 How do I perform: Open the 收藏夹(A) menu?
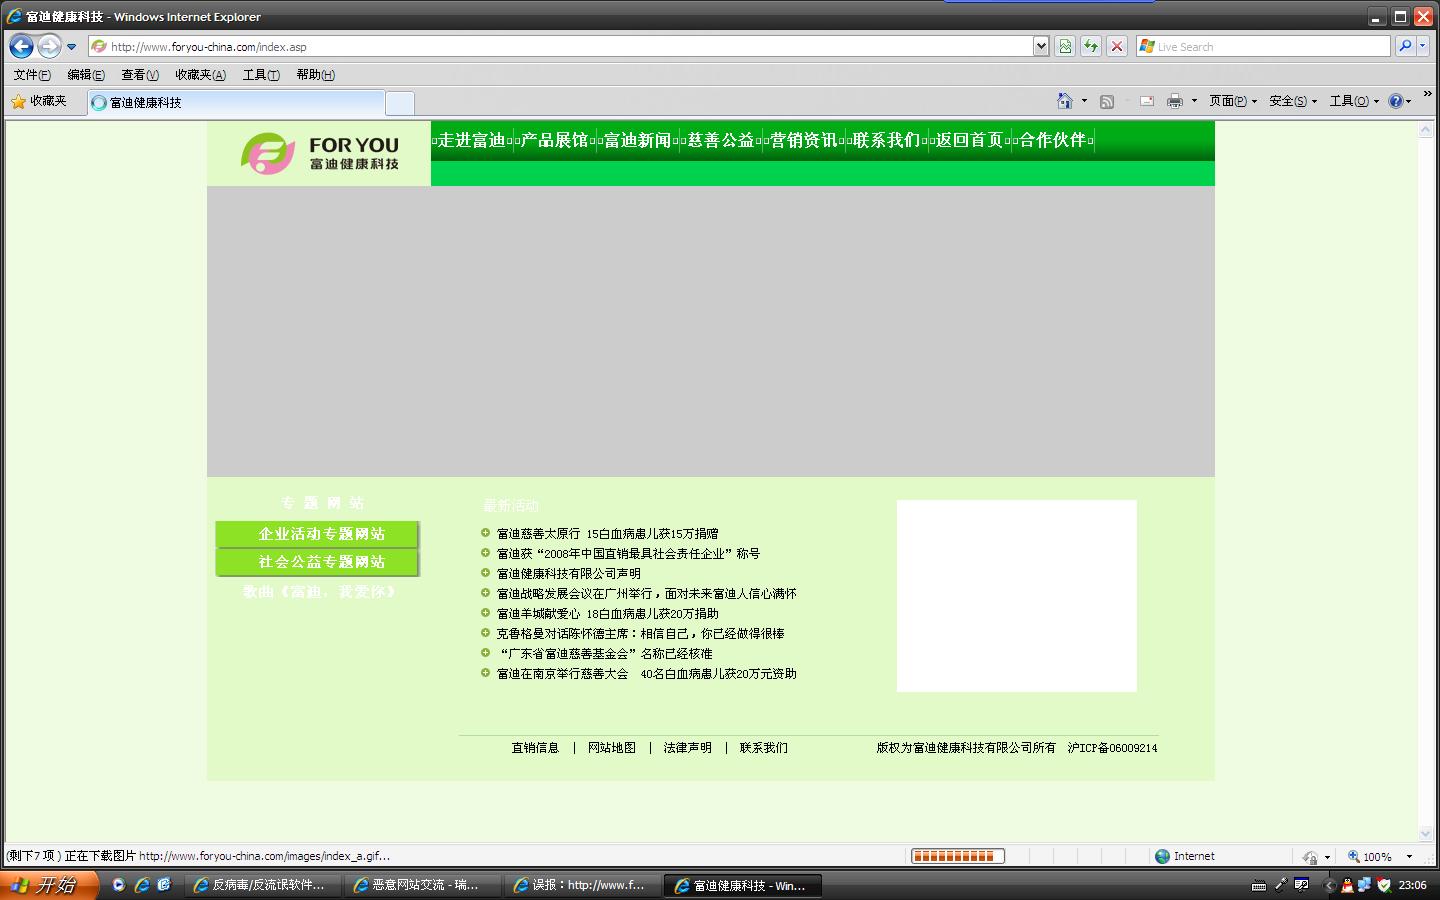tap(200, 75)
